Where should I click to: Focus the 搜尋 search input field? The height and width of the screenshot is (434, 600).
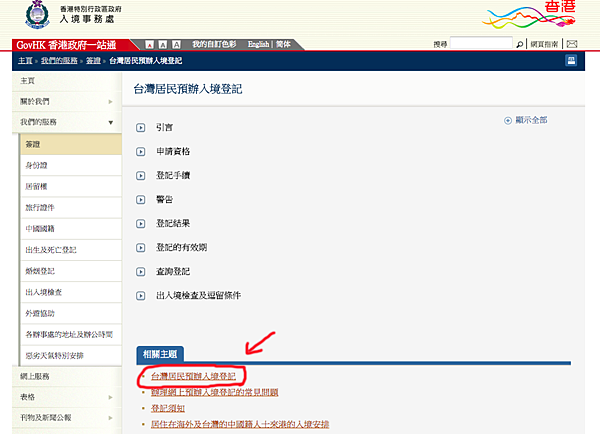481,43
